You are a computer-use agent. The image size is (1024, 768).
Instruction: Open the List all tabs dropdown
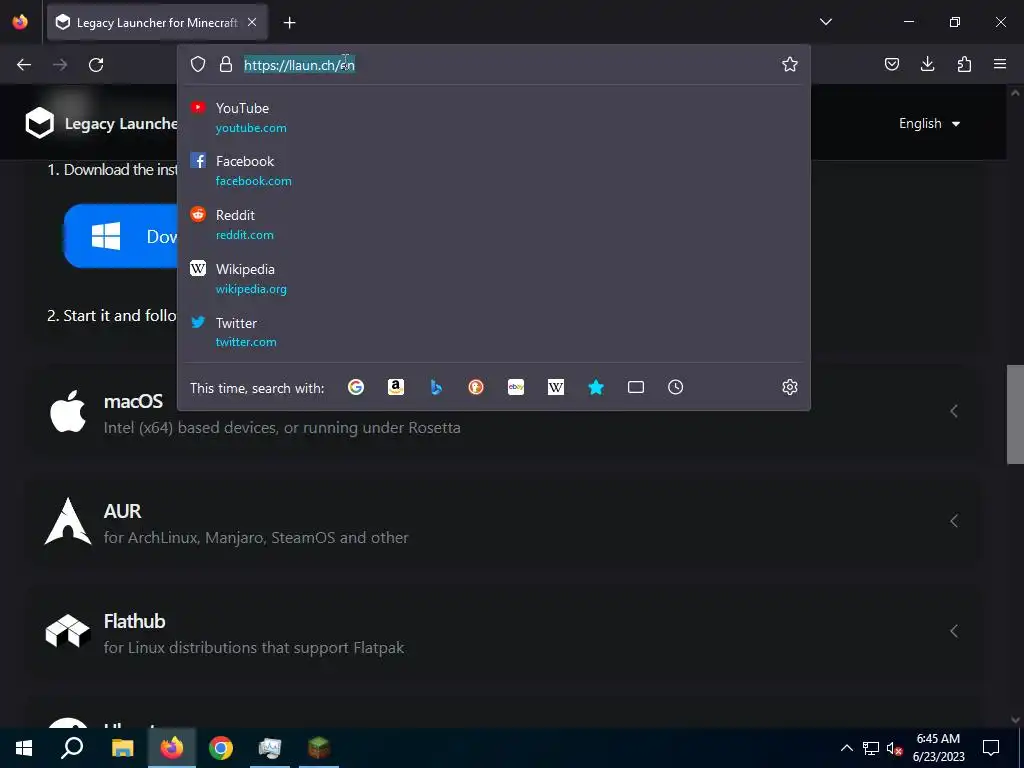coord(825,22)
